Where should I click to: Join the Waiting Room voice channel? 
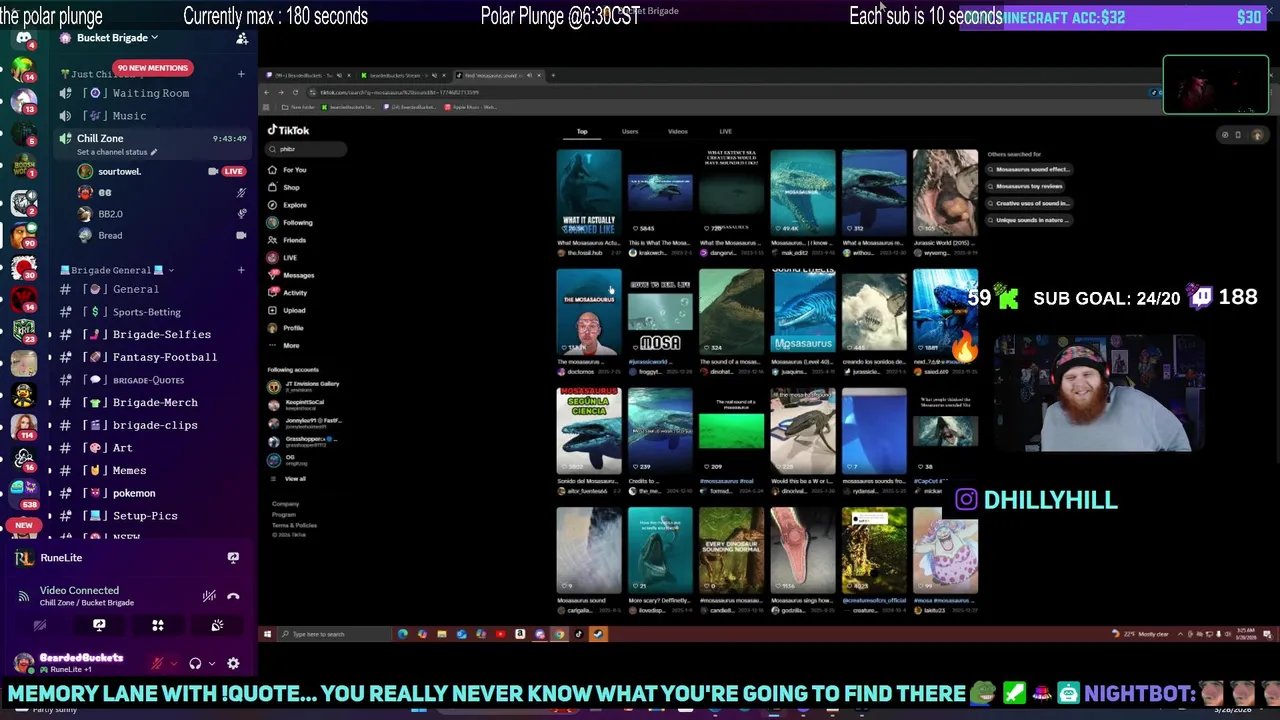pyautogui.click(x=150, y=93)
